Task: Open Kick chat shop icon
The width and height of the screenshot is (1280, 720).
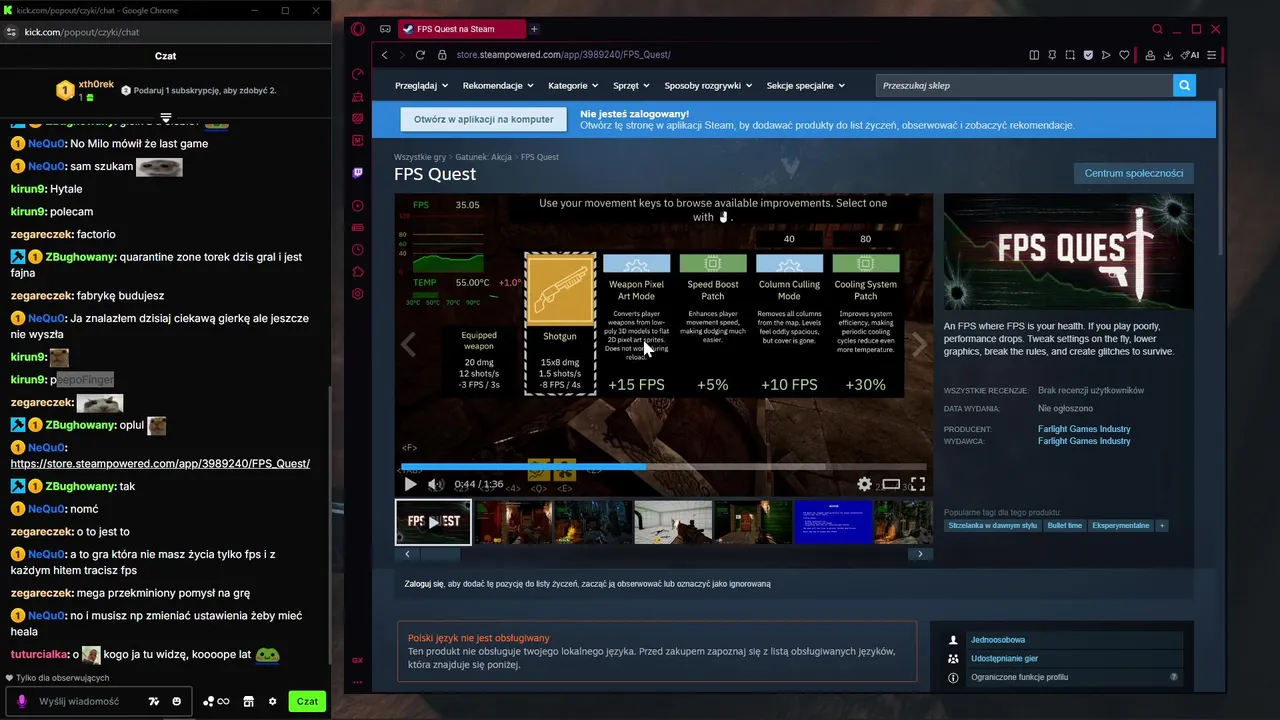Action: point(249,701)
